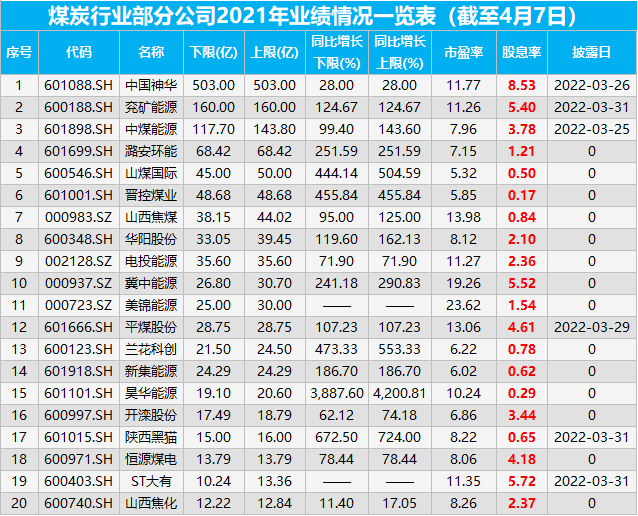This screenshot has height=516, width=638.
Task: Click dividend yield value 2.37
Action: point(522,503)
